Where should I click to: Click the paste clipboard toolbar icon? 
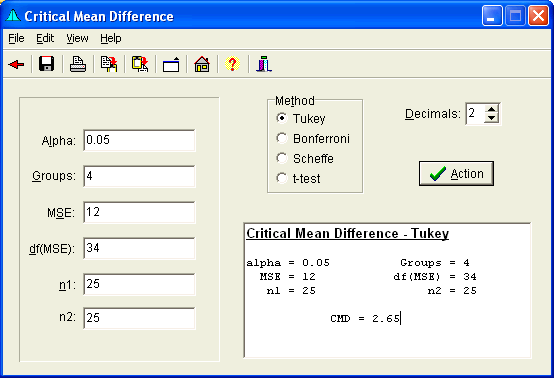pos(140,64)
